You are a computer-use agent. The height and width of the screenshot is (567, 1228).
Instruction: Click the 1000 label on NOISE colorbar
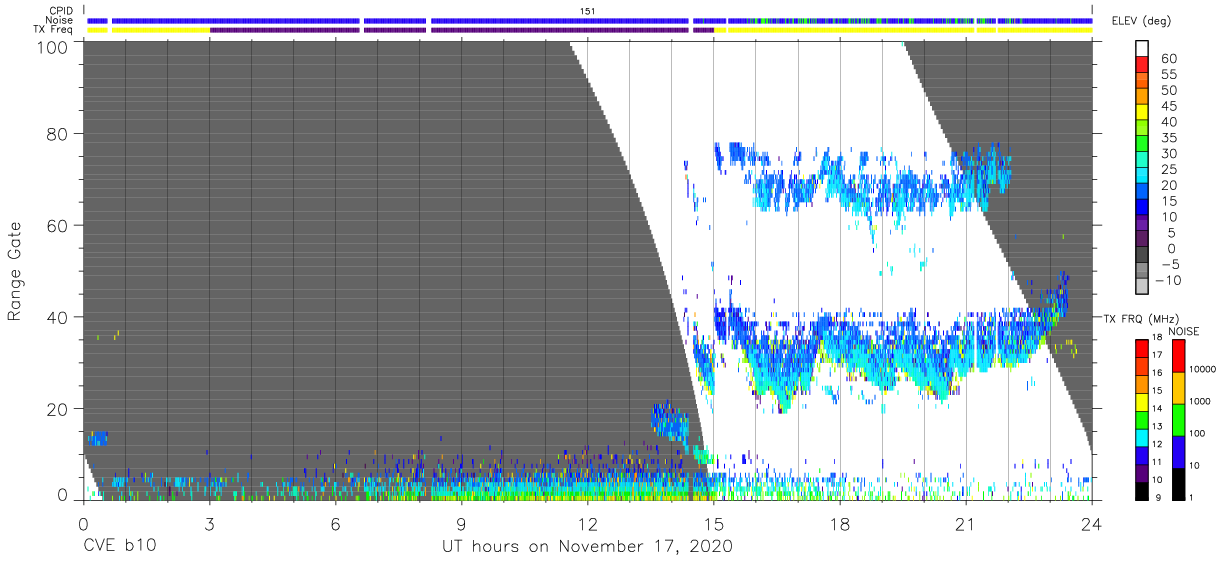tap(1202, 401)
